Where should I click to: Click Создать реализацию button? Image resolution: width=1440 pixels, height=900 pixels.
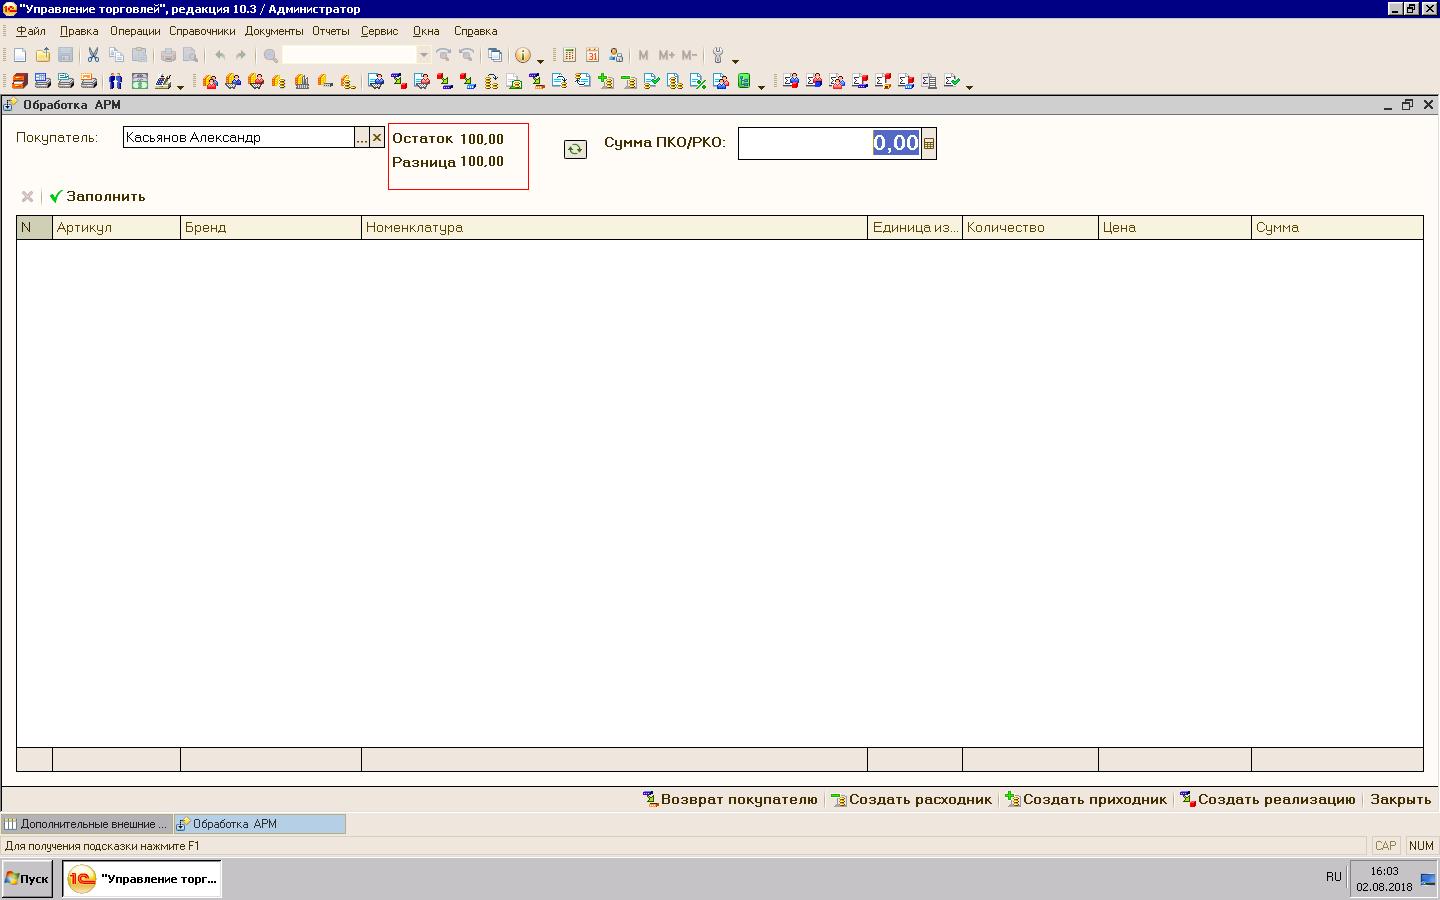point(1267,799)
